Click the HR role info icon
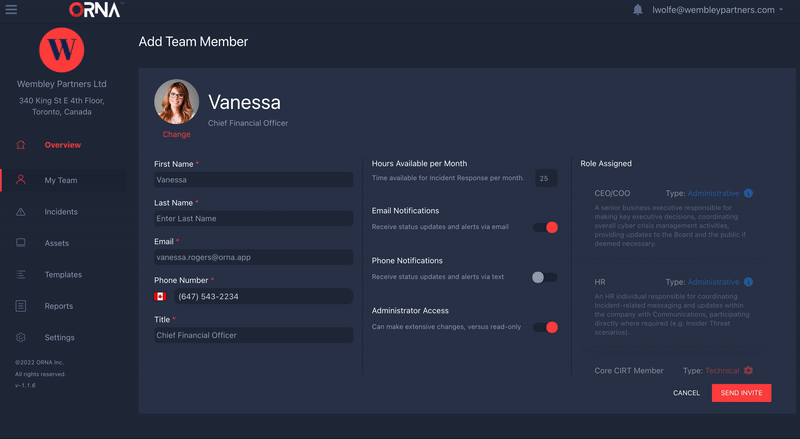The image size is (800, 439). (x=748, y=282)
